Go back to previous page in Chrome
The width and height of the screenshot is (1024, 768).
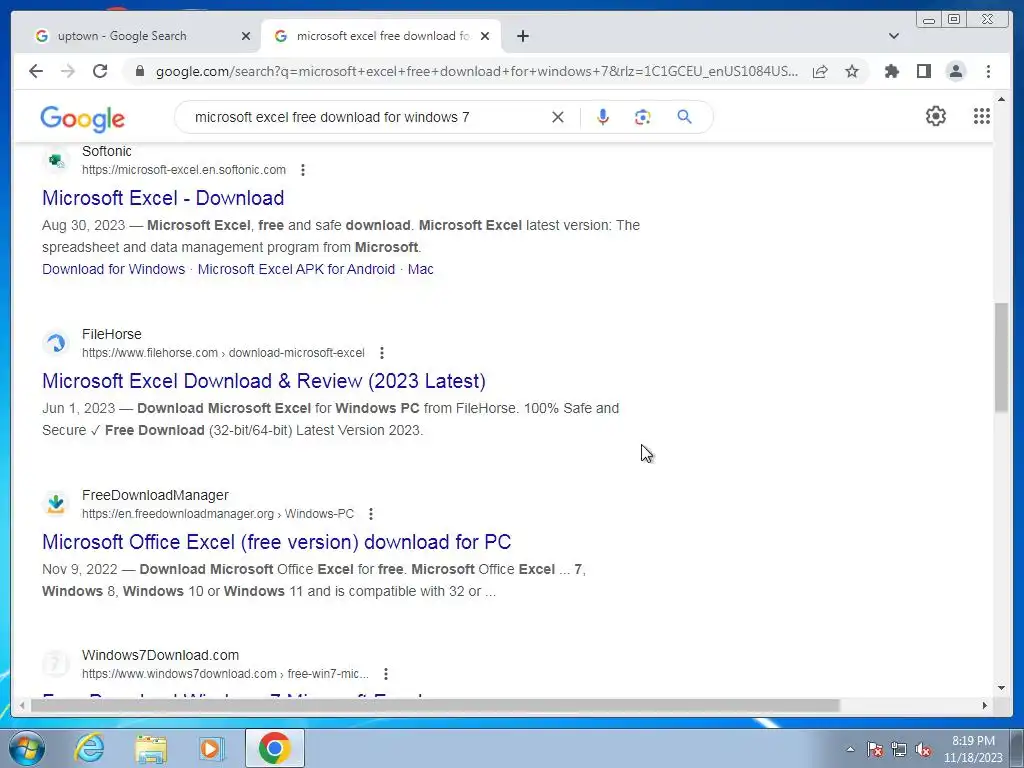point(36,71)
